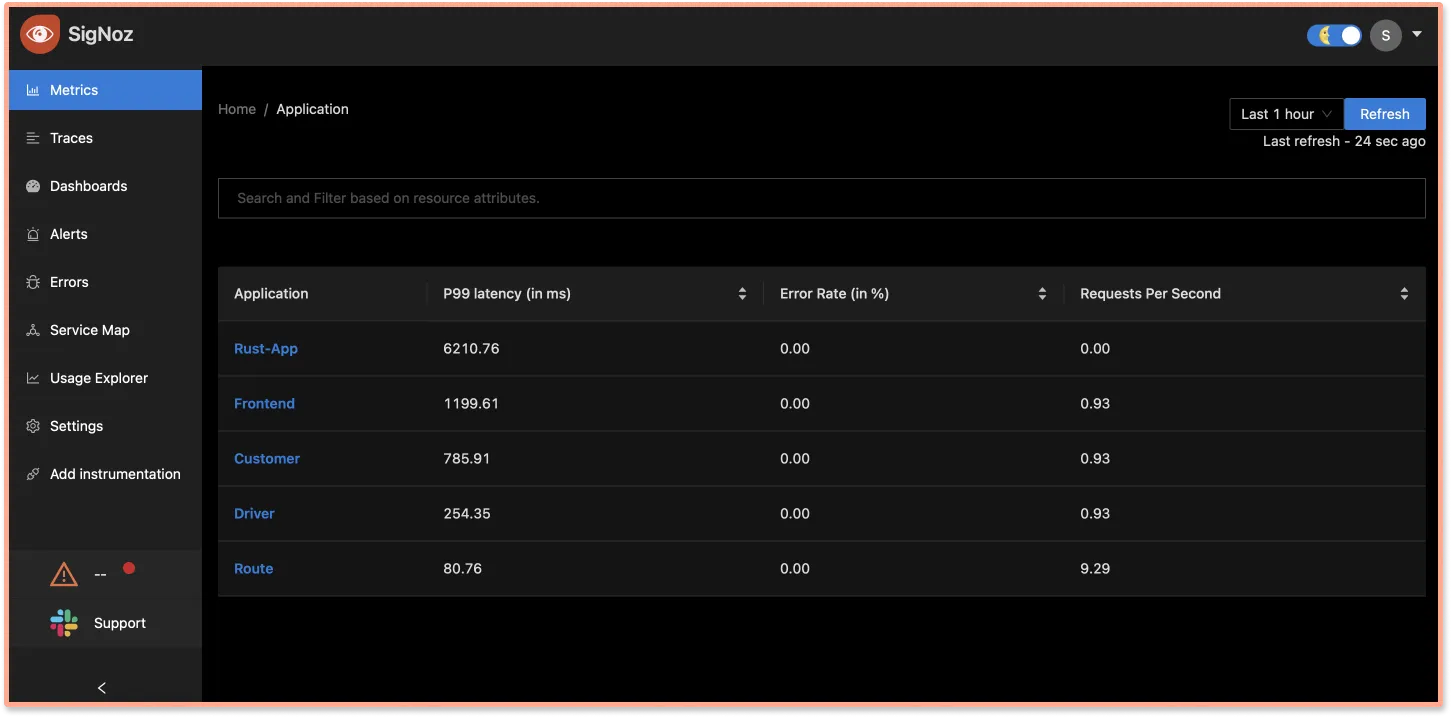Click the 254.35 latency value

click(467, 514)
